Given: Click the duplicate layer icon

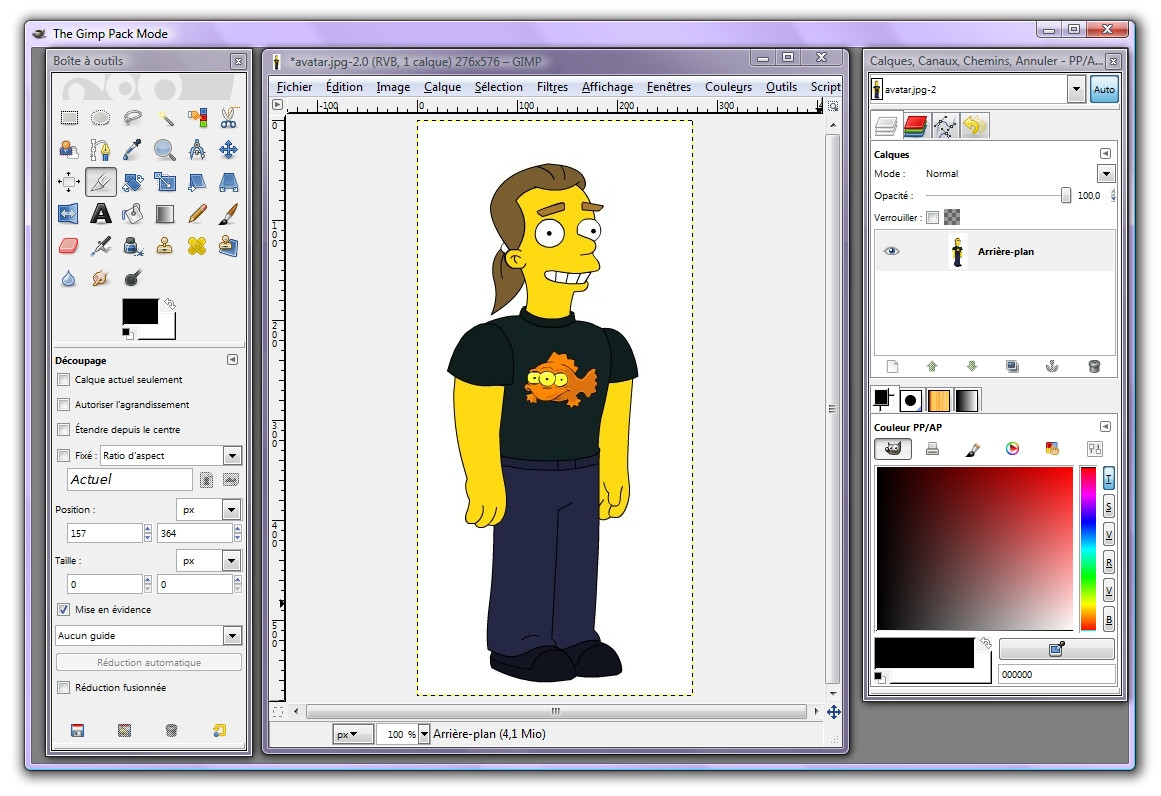Looking at the screenshot, I should point(1012,367).
